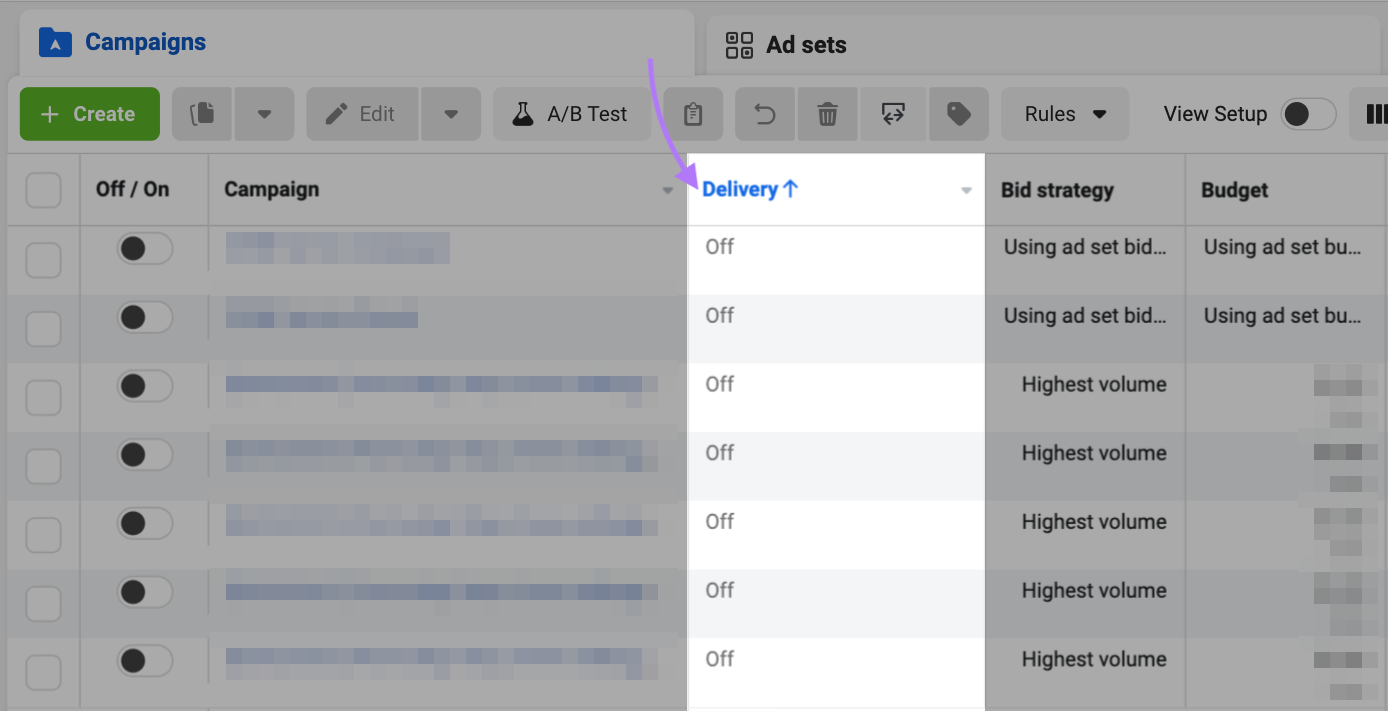Image resolution: width=1388 pixels, height=711 pixels.
Task: Expand the Edit button's dropdown arrow
Action: click(x=450, y=113)
